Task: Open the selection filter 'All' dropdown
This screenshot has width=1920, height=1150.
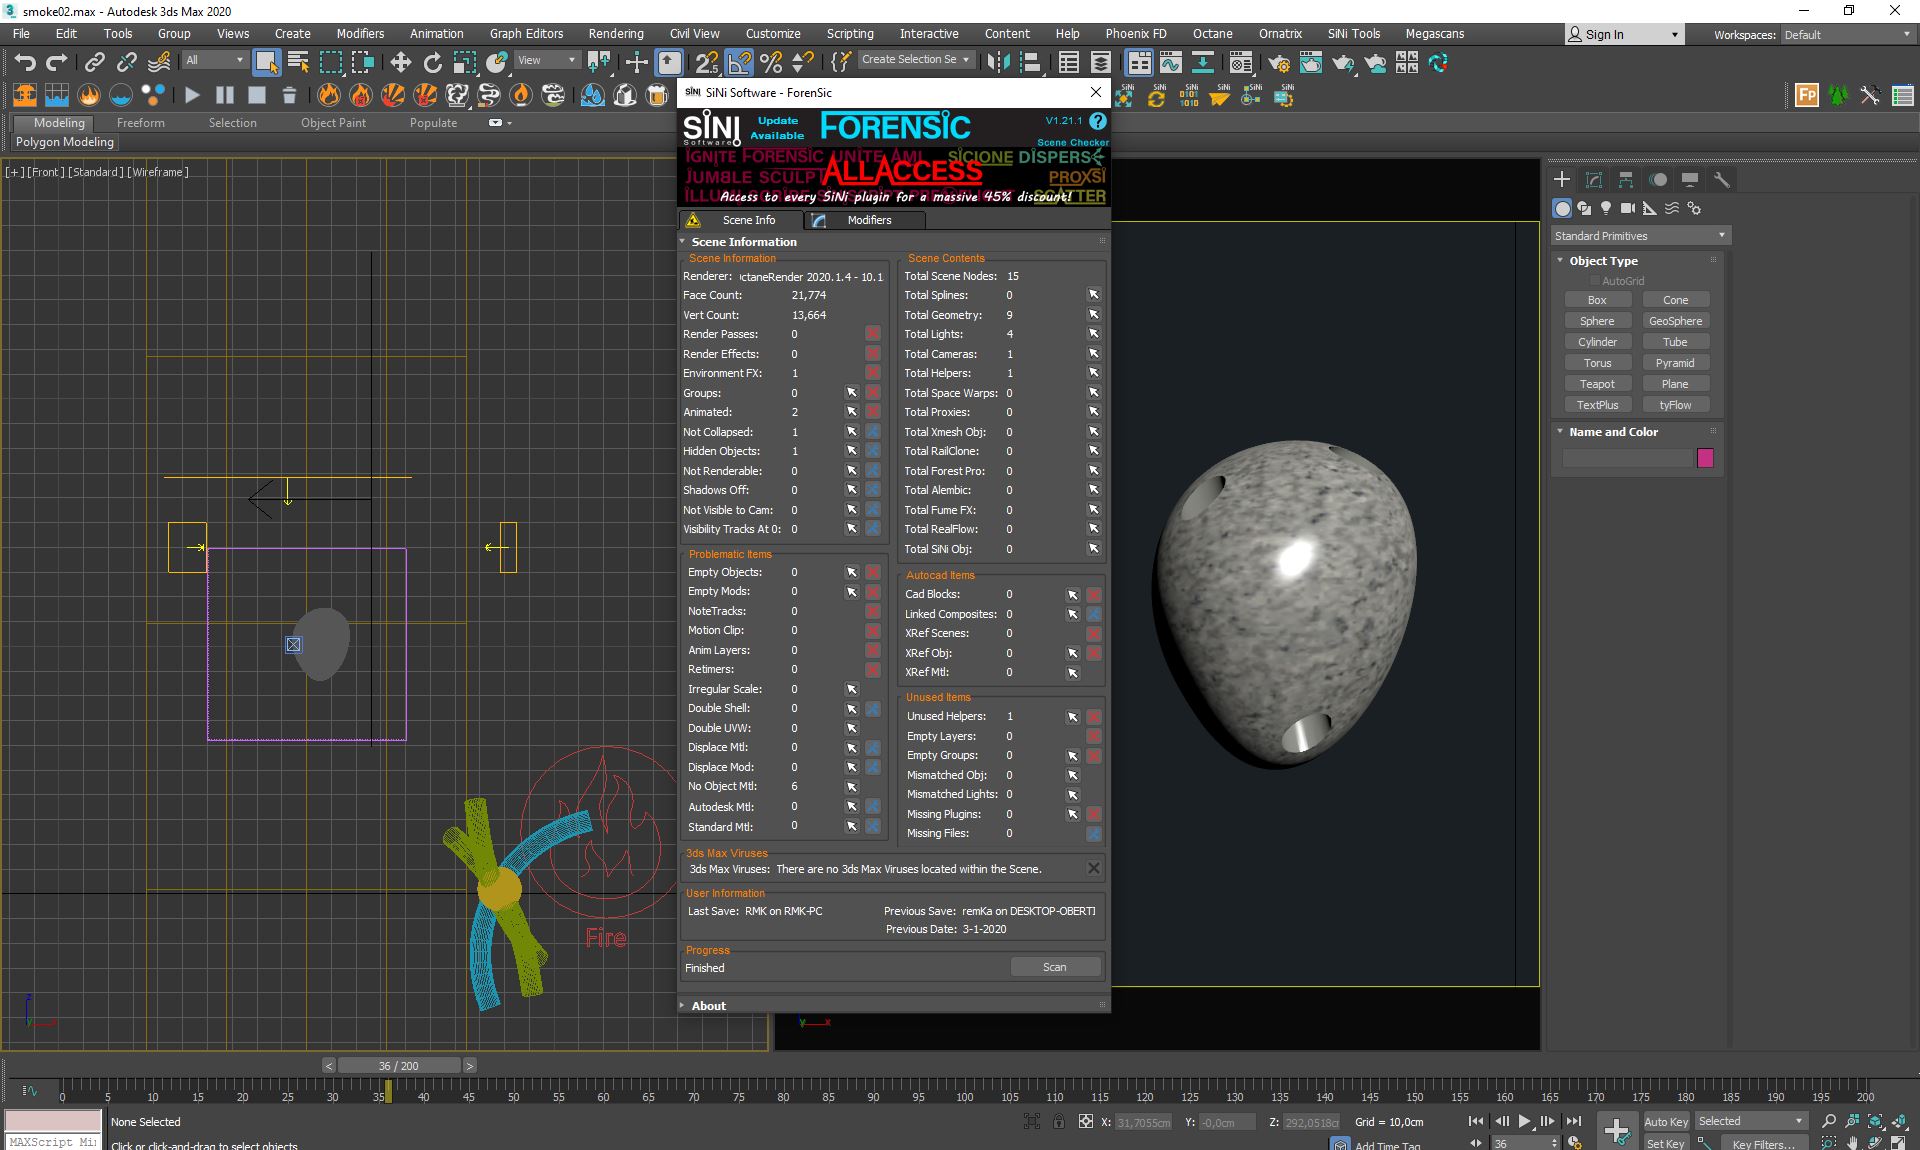Action: pos(214,60)
